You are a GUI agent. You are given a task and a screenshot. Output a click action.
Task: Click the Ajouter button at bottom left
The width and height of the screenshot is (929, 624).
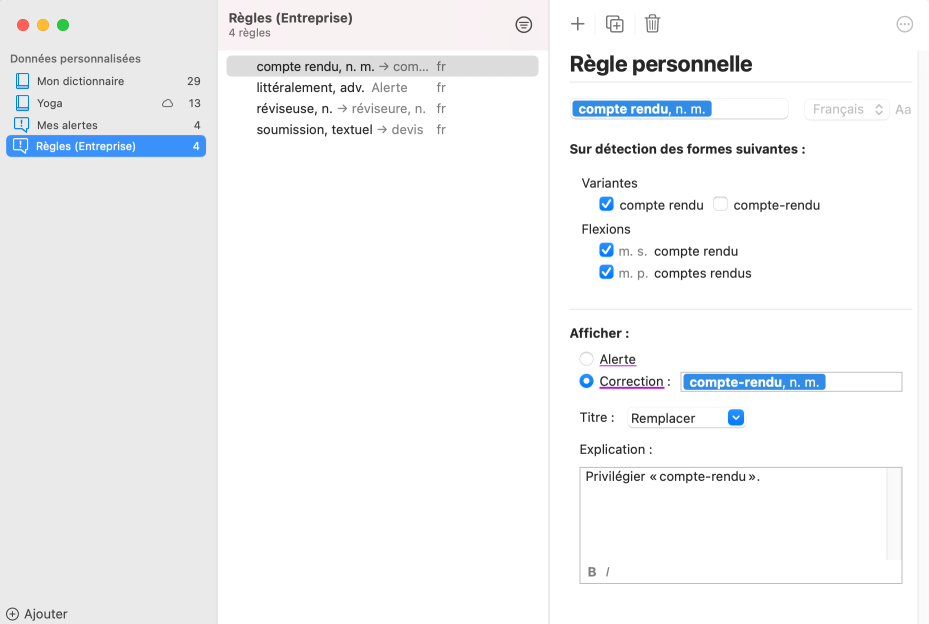pos(37,614)
